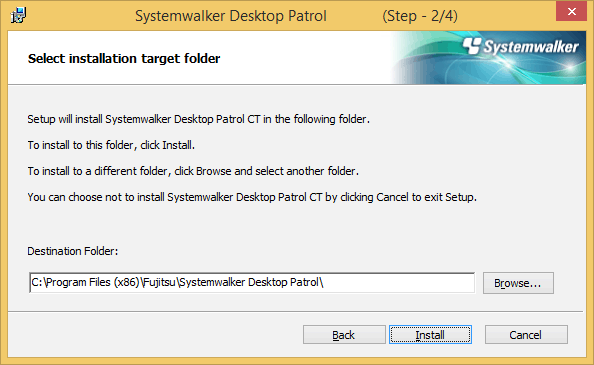Click the empty gray area above Destination Folder
This screenshot has height=365, width=594.
pos(295,225)
